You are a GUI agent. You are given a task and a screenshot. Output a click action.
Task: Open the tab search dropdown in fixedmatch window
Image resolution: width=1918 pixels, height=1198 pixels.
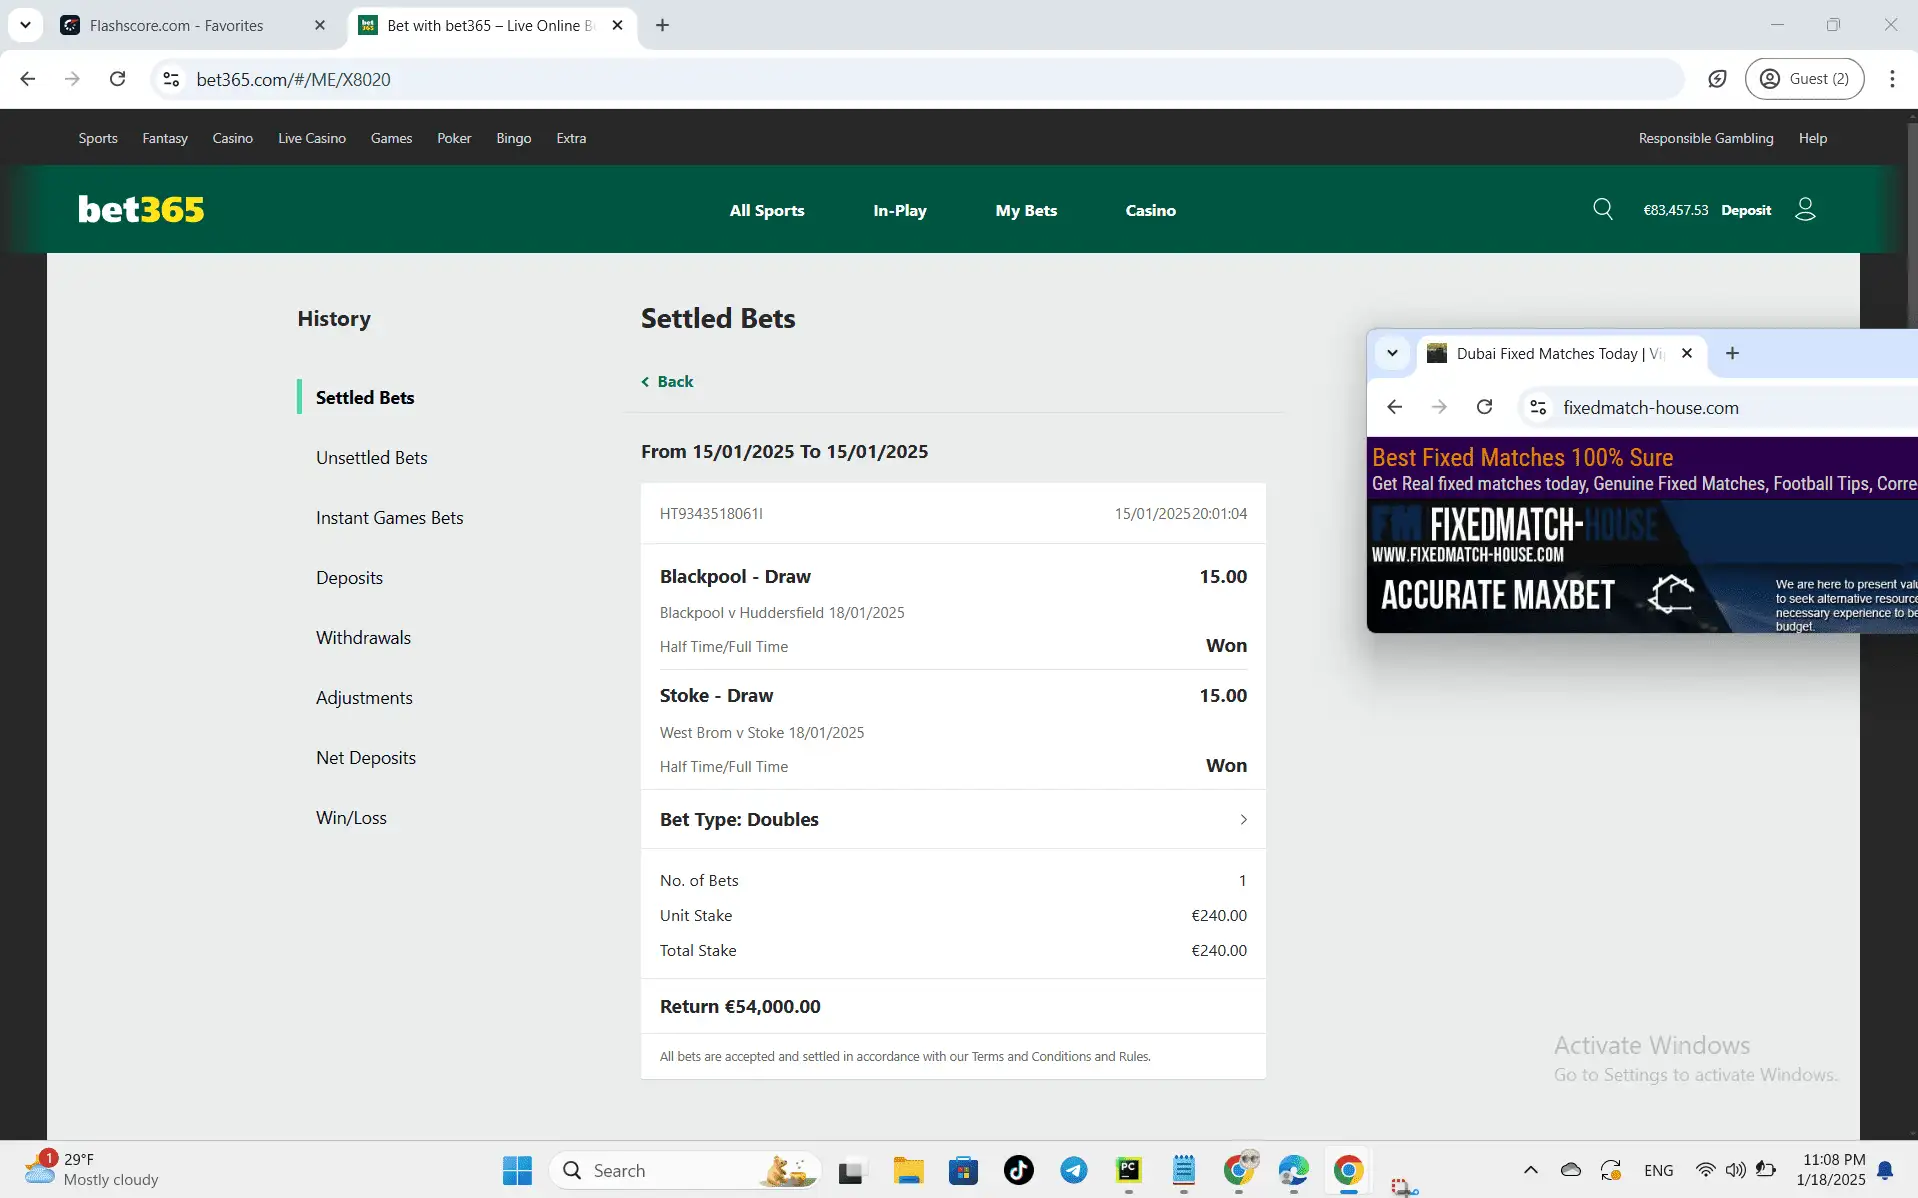[1392, 353]
